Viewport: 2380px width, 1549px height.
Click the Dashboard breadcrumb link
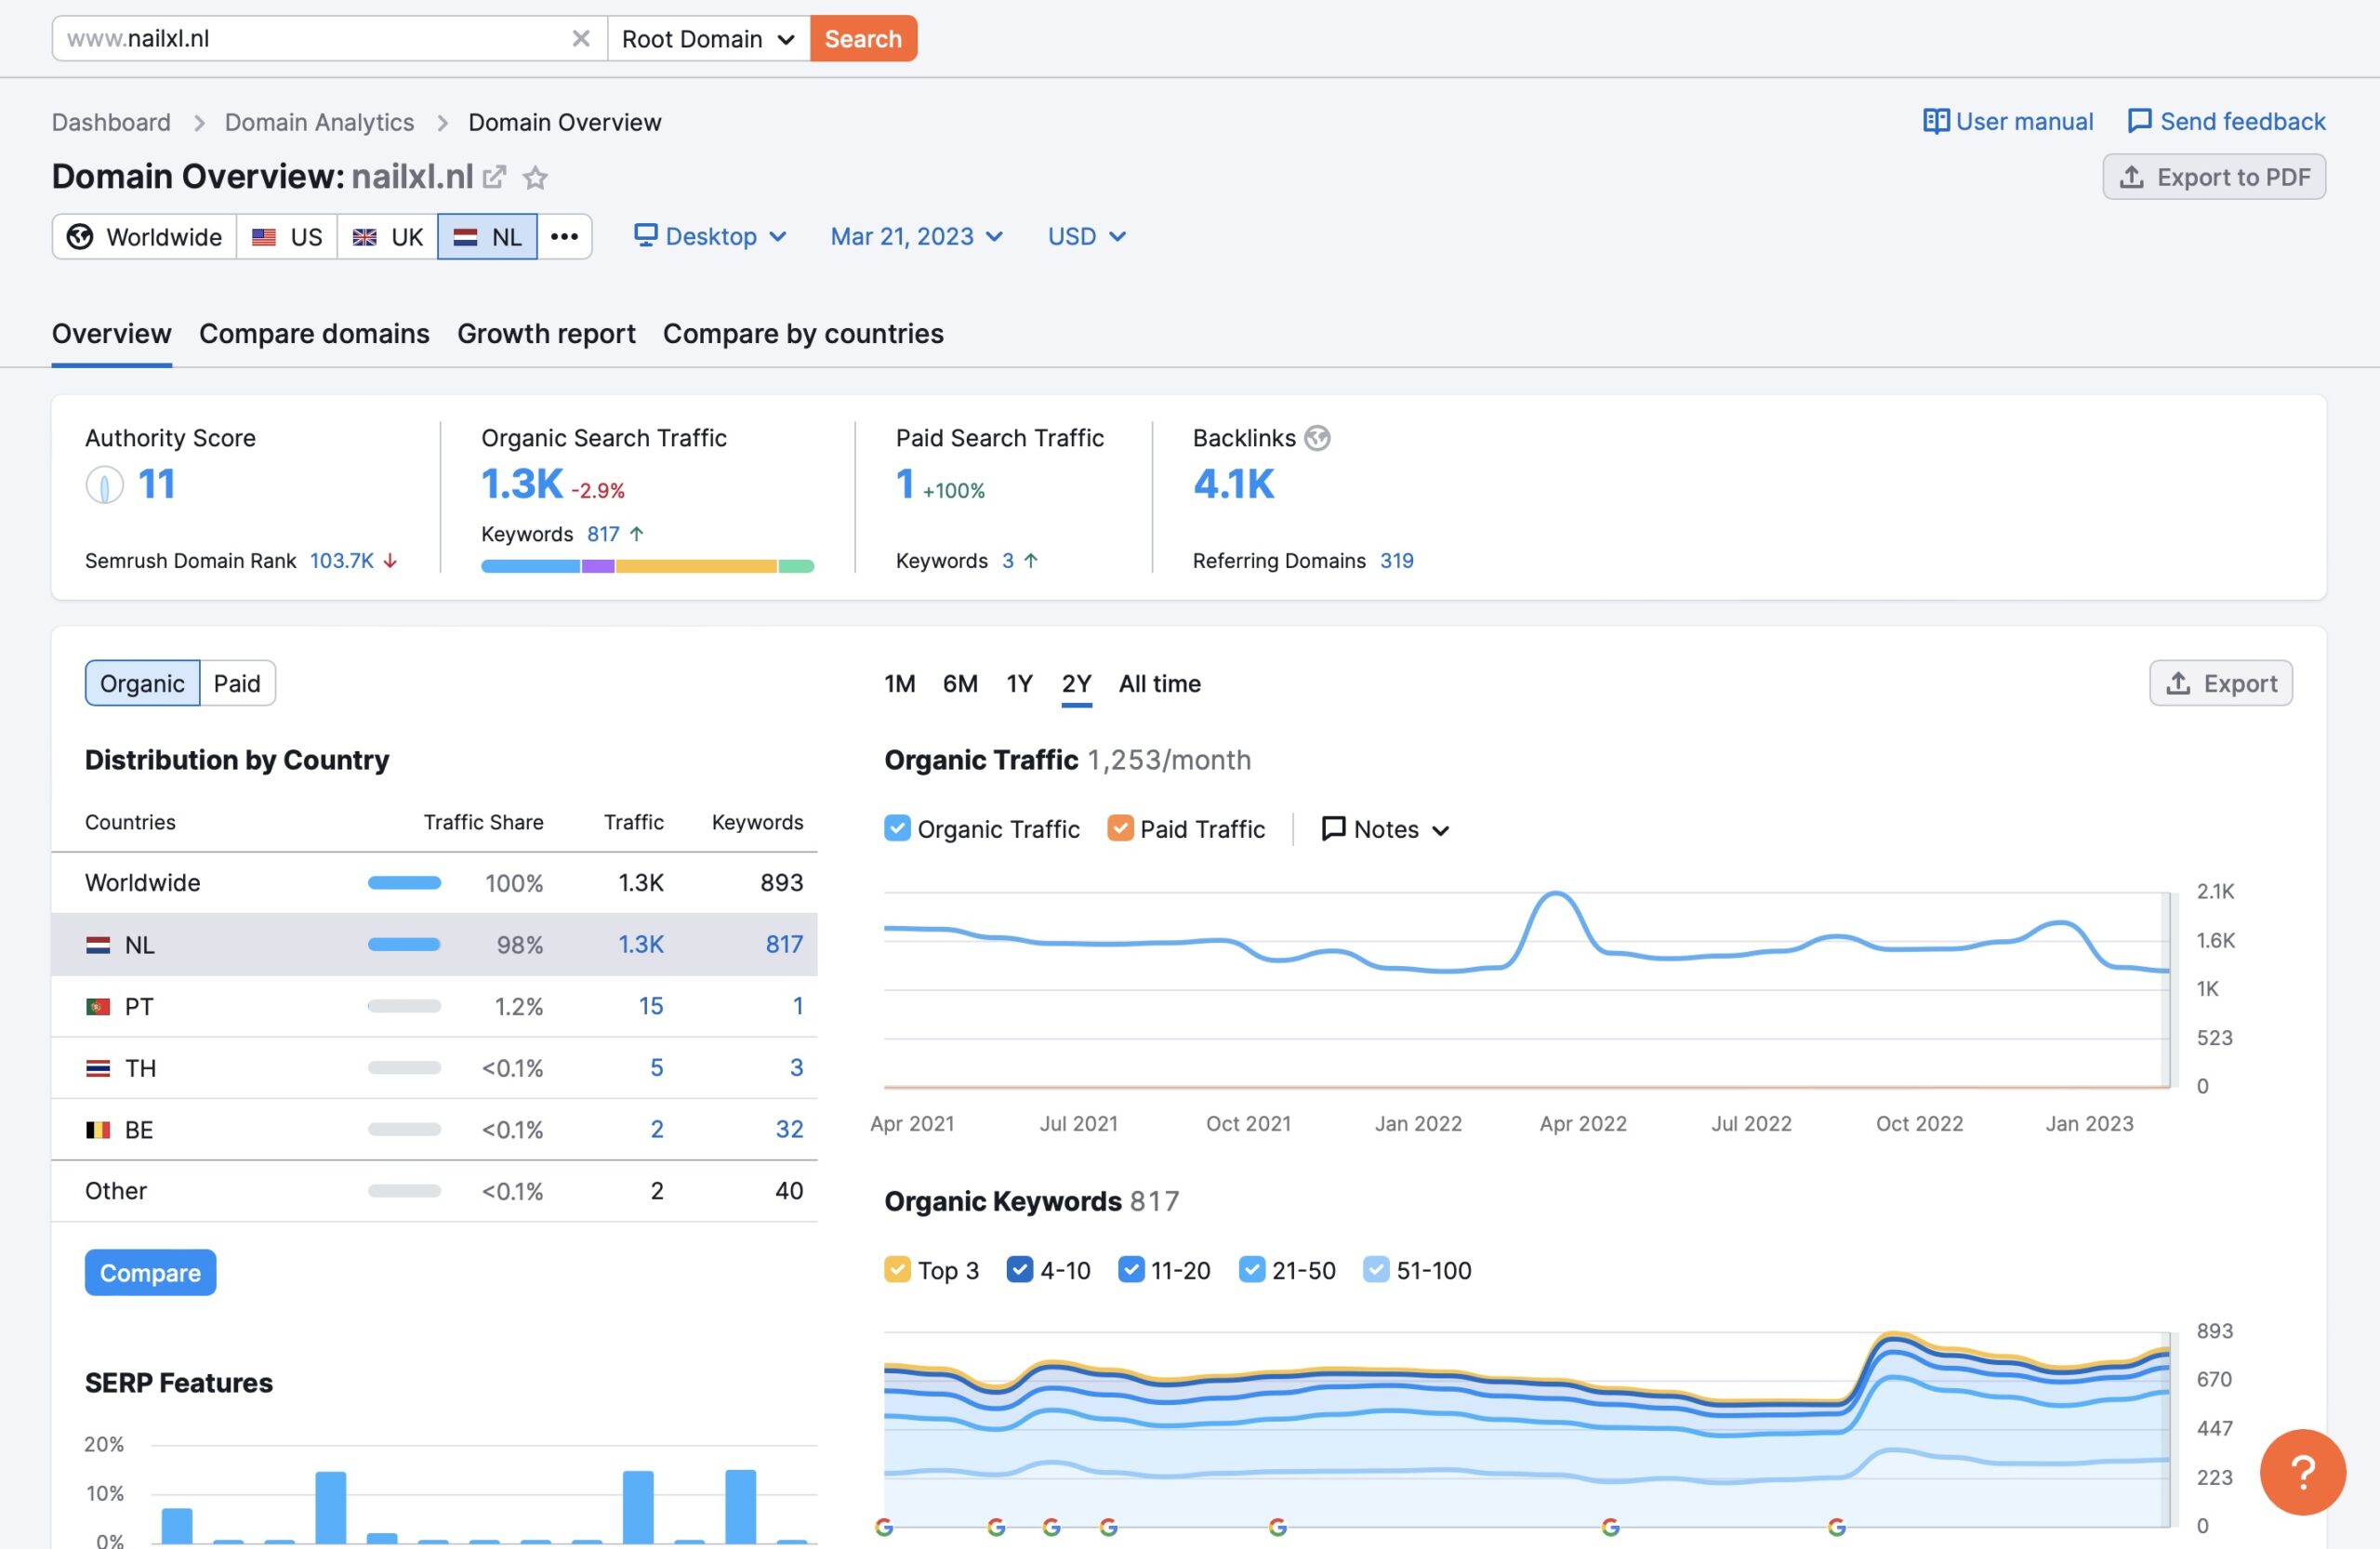coord(111,122)
